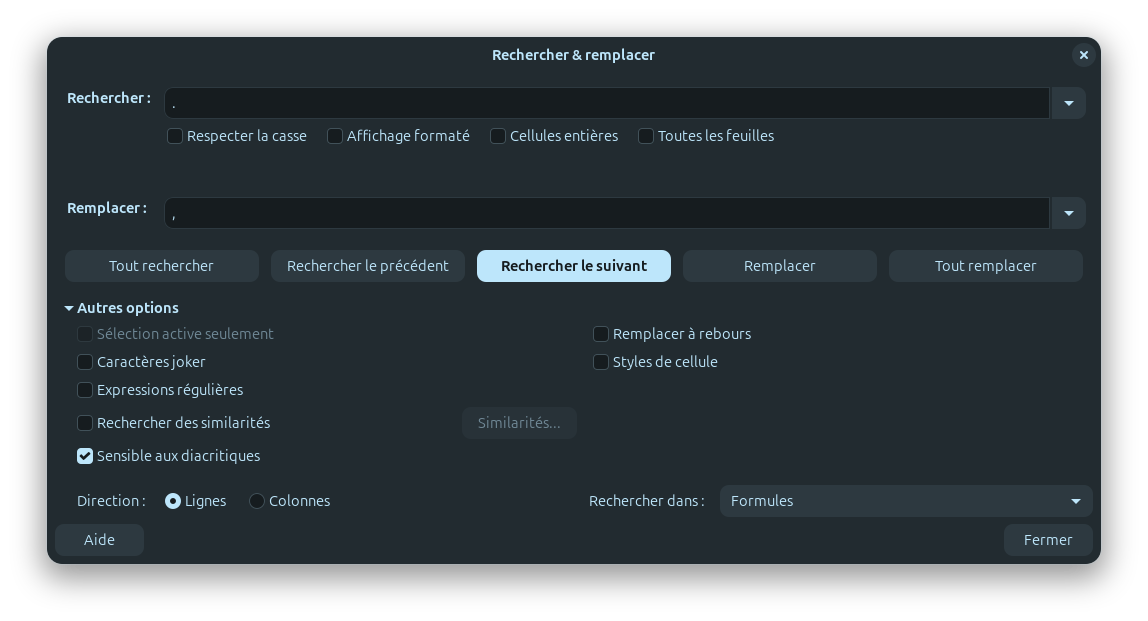1148x621 pixels.
Task: Open the Rechercher history dropdown arrow
Action: 1068,103
